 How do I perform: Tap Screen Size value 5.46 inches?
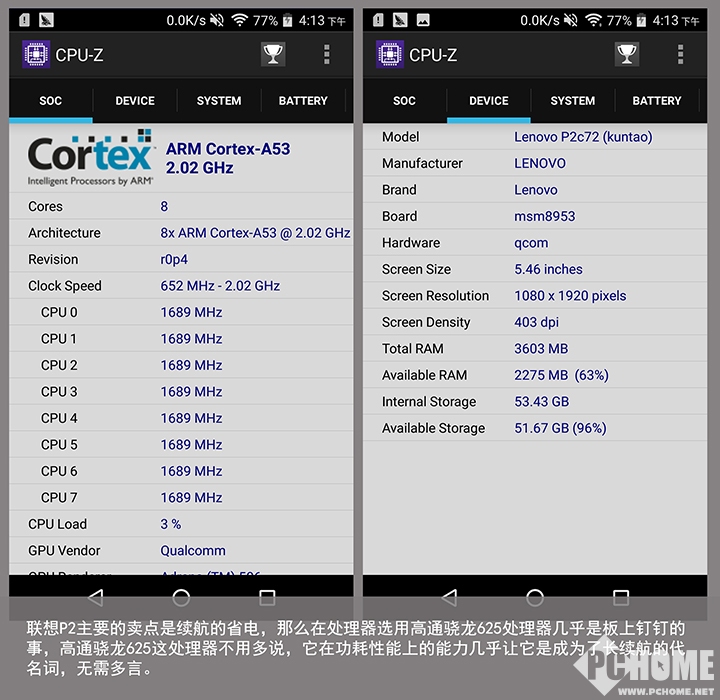[x=548, y=269]
